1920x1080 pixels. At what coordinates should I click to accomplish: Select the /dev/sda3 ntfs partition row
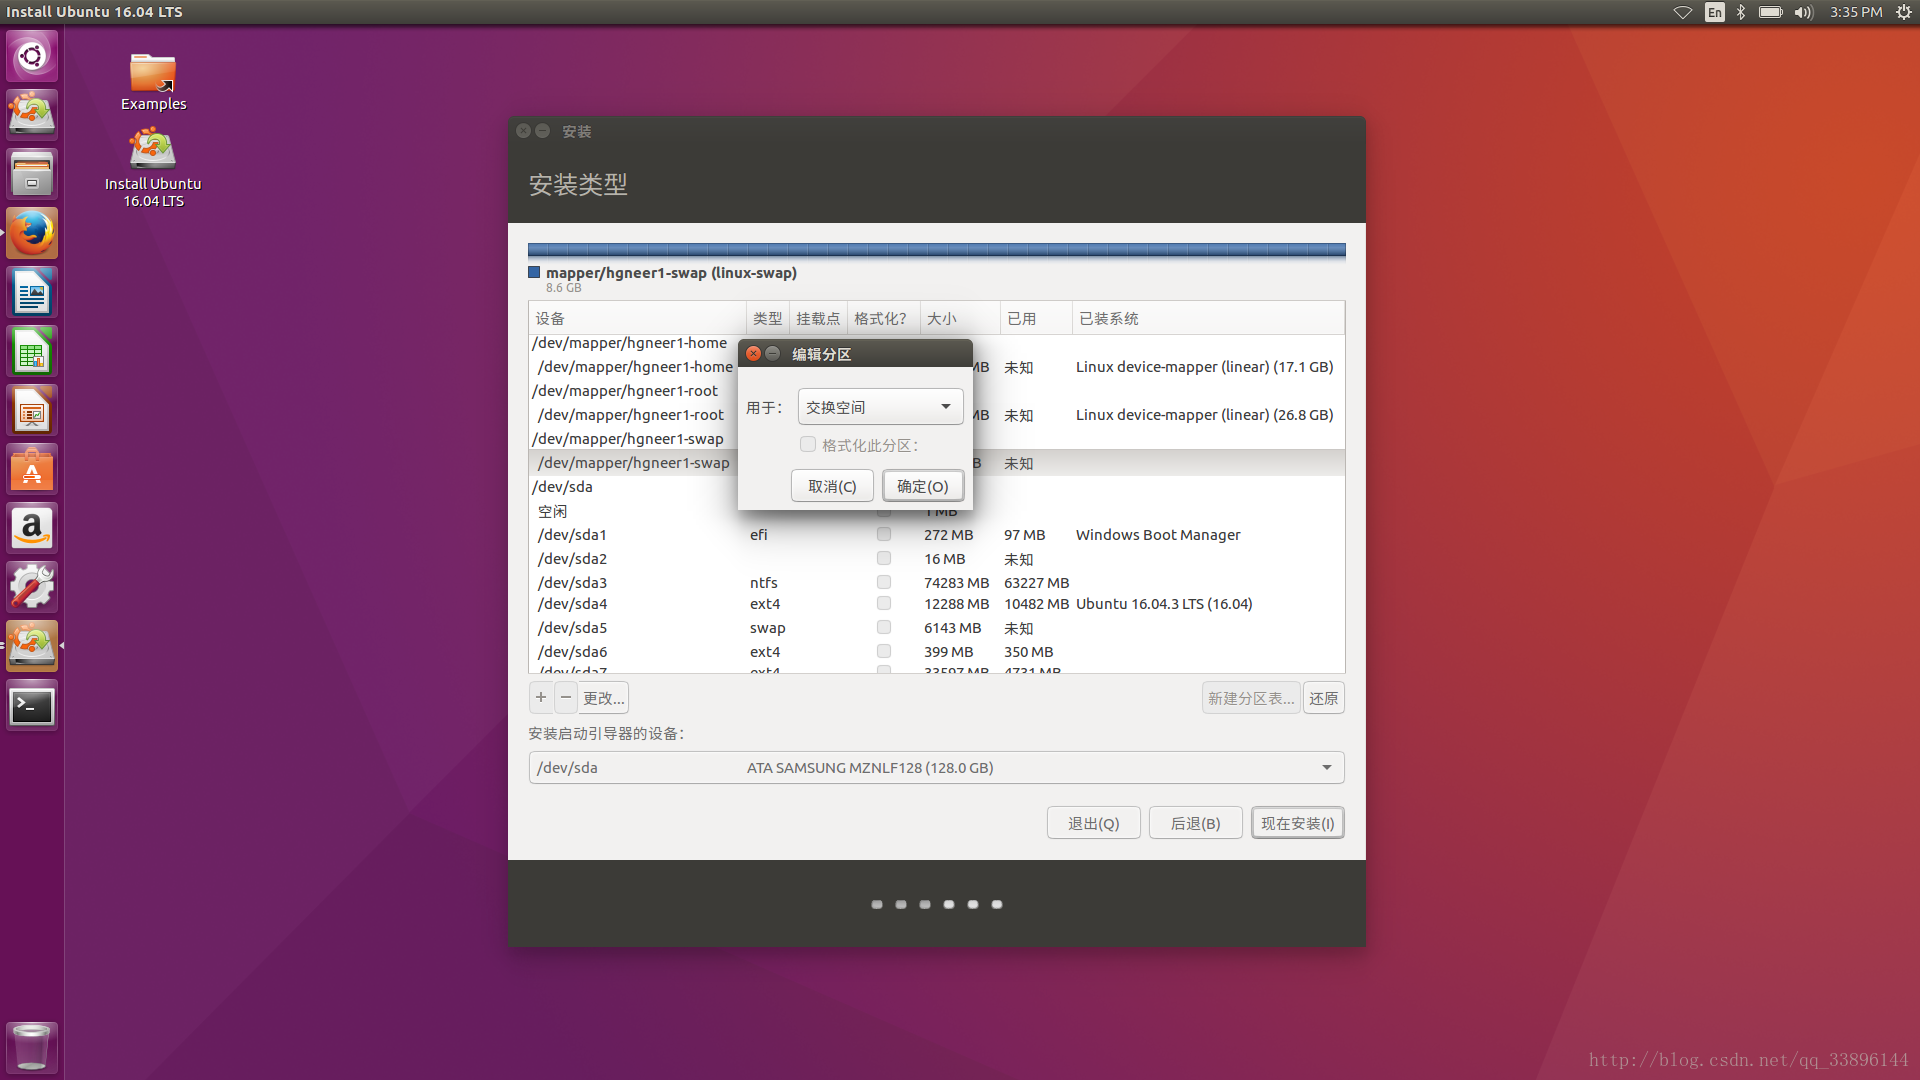pos(936,583)
